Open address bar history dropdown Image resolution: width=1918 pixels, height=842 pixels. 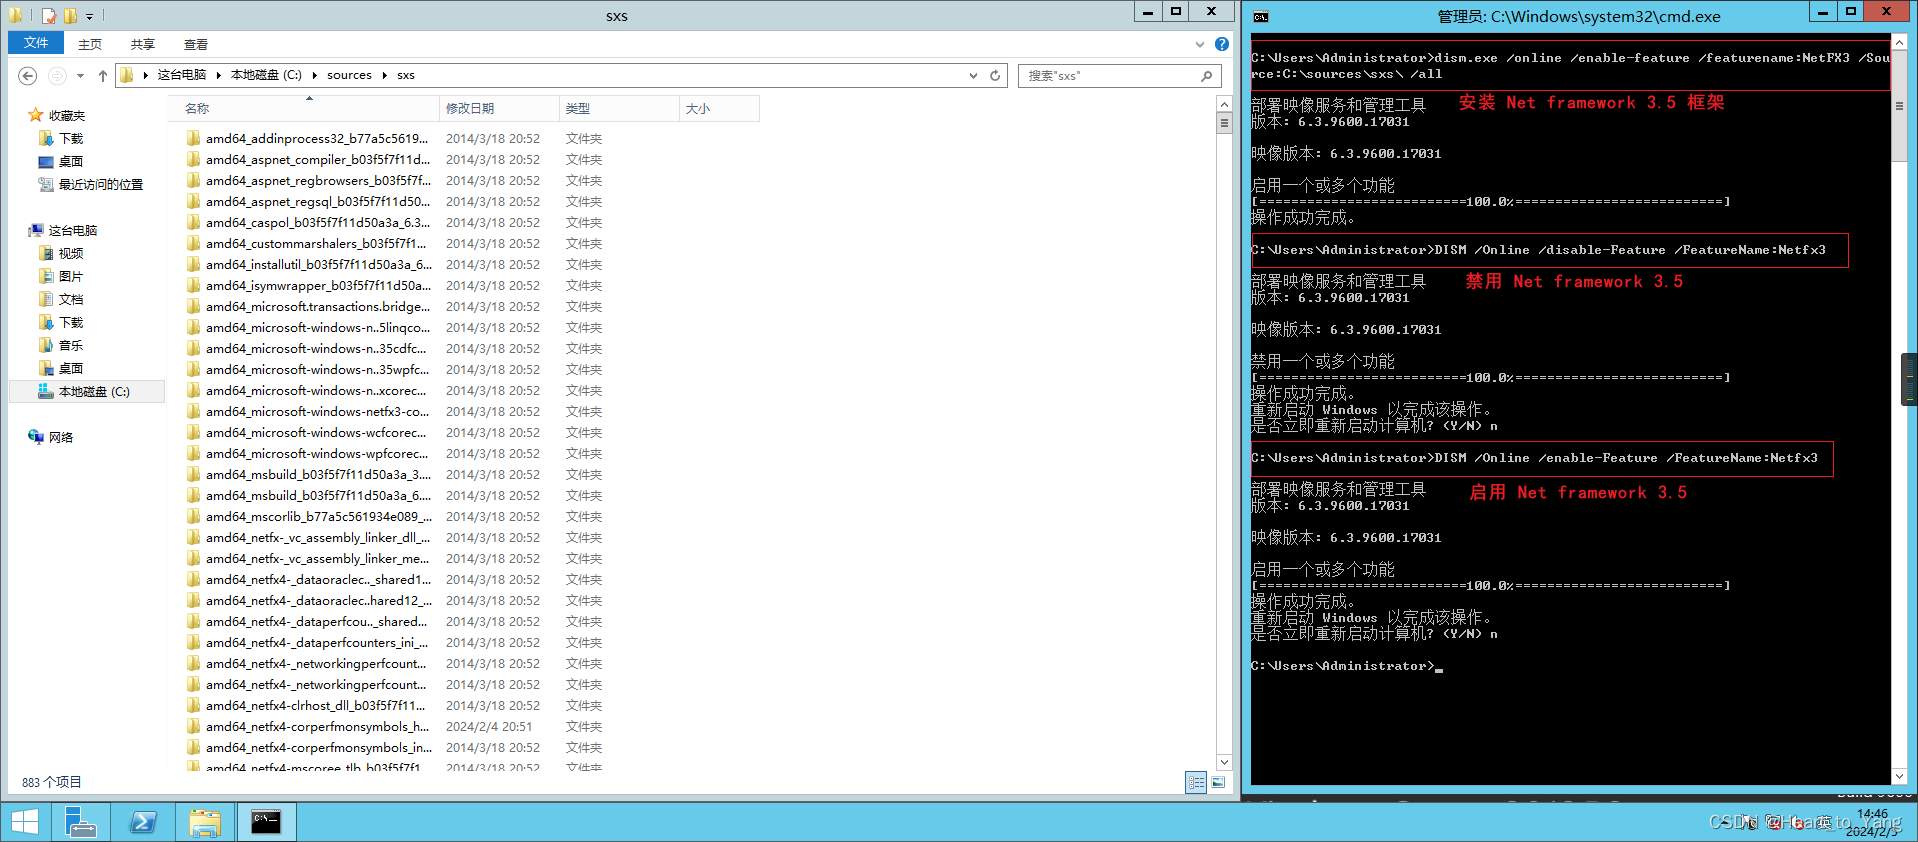pyautogui.click(x=973, y=76)
